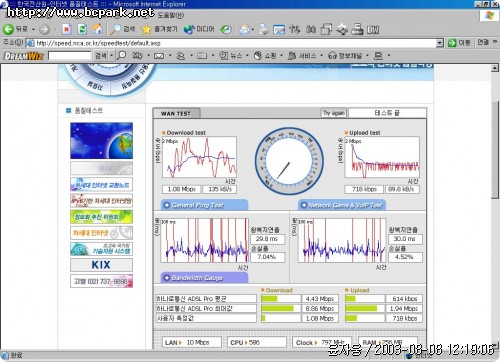Click the Windows flag logo at top right

(x=490, y=15)
